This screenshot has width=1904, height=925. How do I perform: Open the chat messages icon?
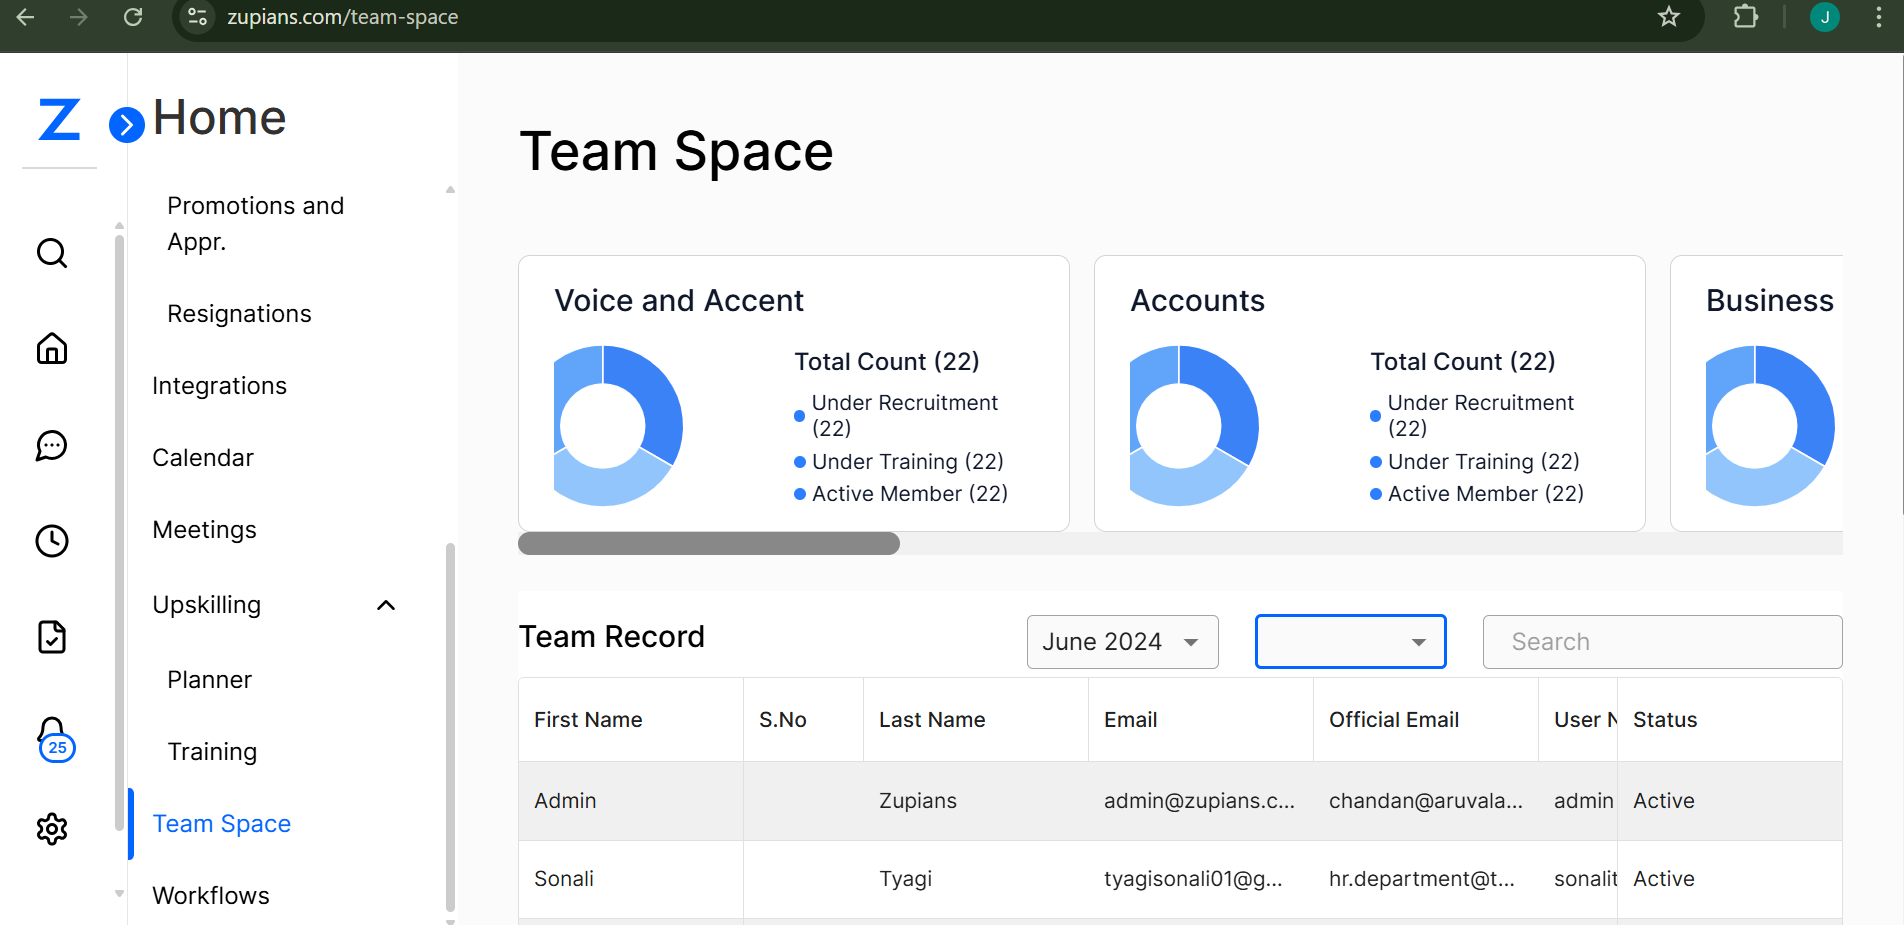[51, 446]
